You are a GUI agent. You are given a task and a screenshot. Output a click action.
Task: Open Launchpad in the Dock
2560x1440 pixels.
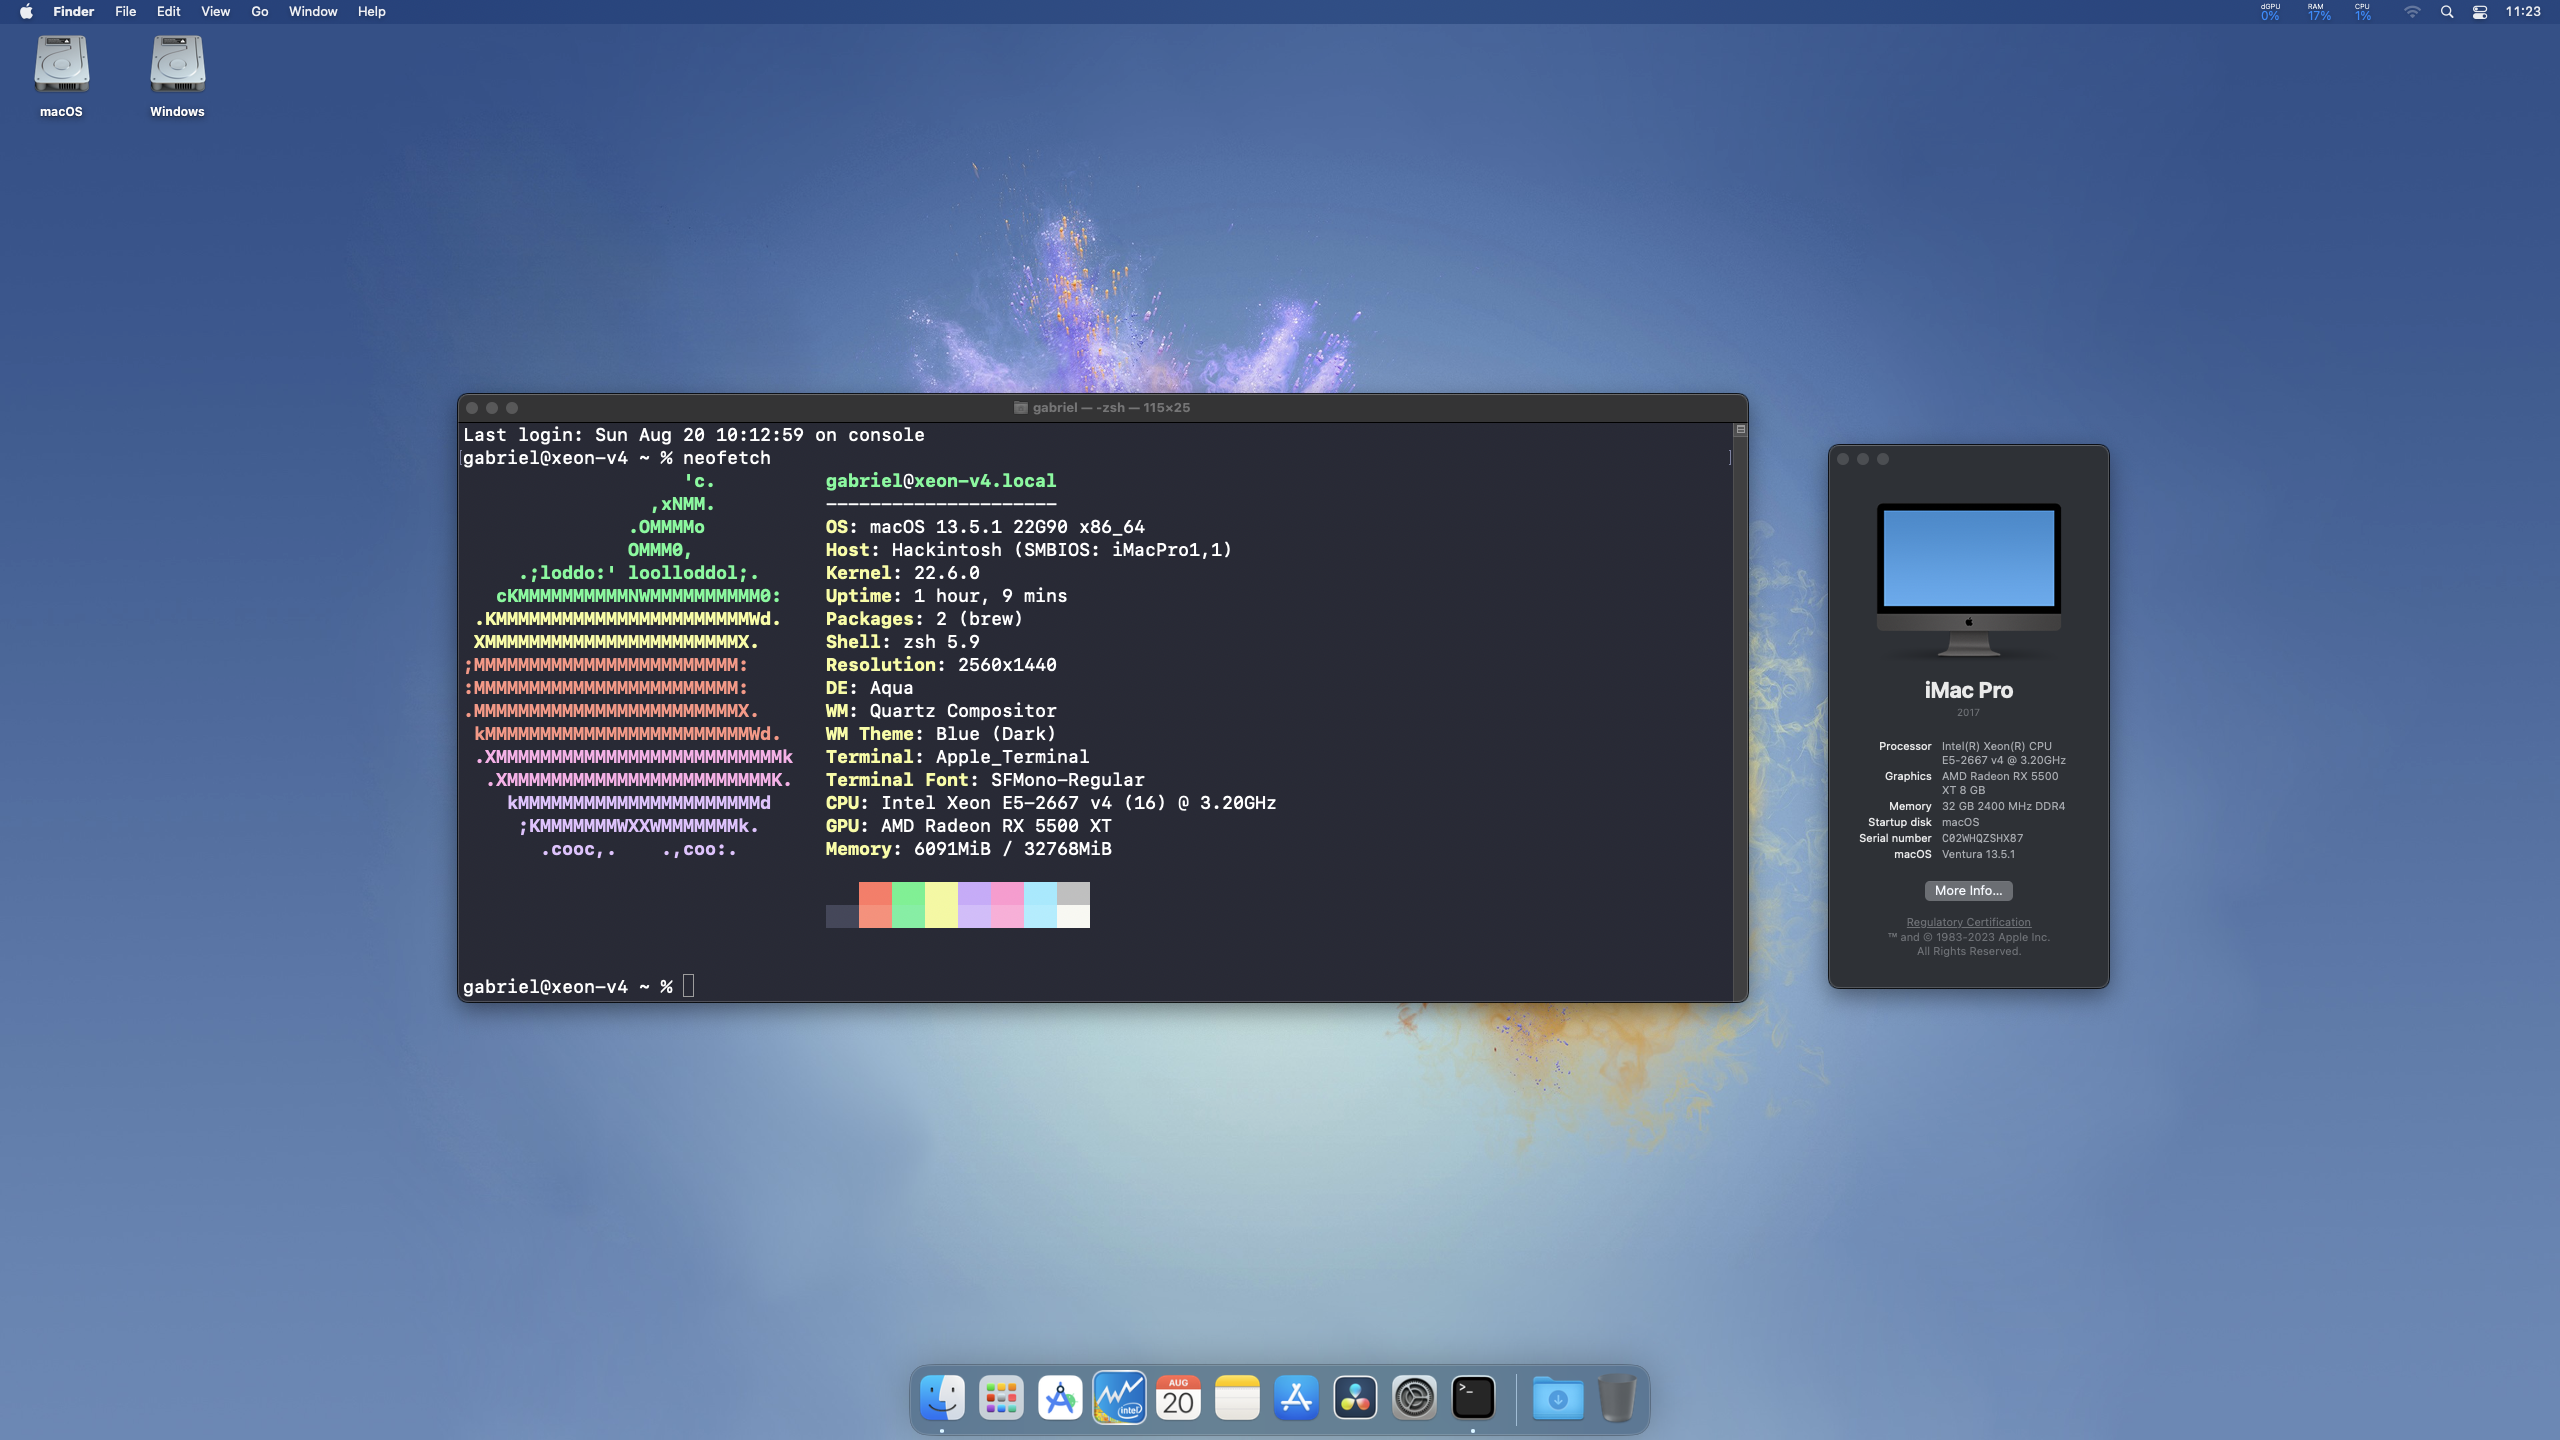pyautogui.click(x=1001, y=1397)
